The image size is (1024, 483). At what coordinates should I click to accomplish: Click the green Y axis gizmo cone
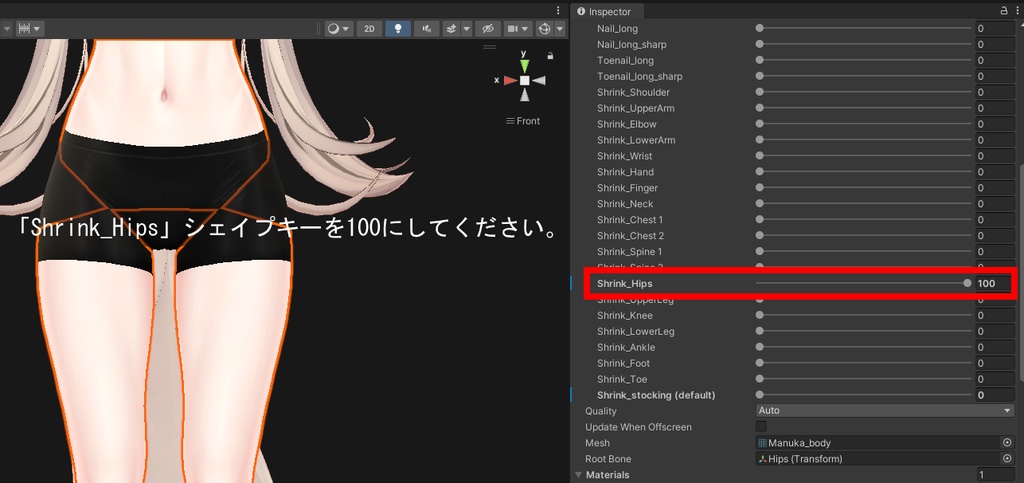tap(524, 65)
